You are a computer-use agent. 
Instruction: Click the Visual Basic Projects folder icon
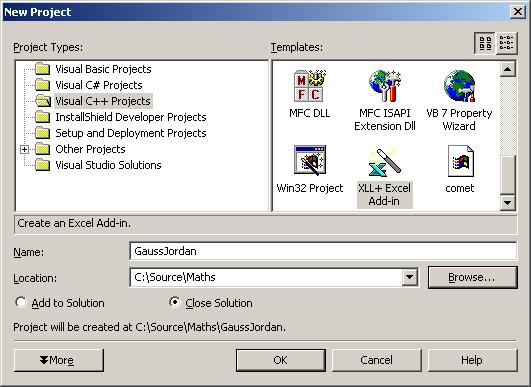[43, 69]
